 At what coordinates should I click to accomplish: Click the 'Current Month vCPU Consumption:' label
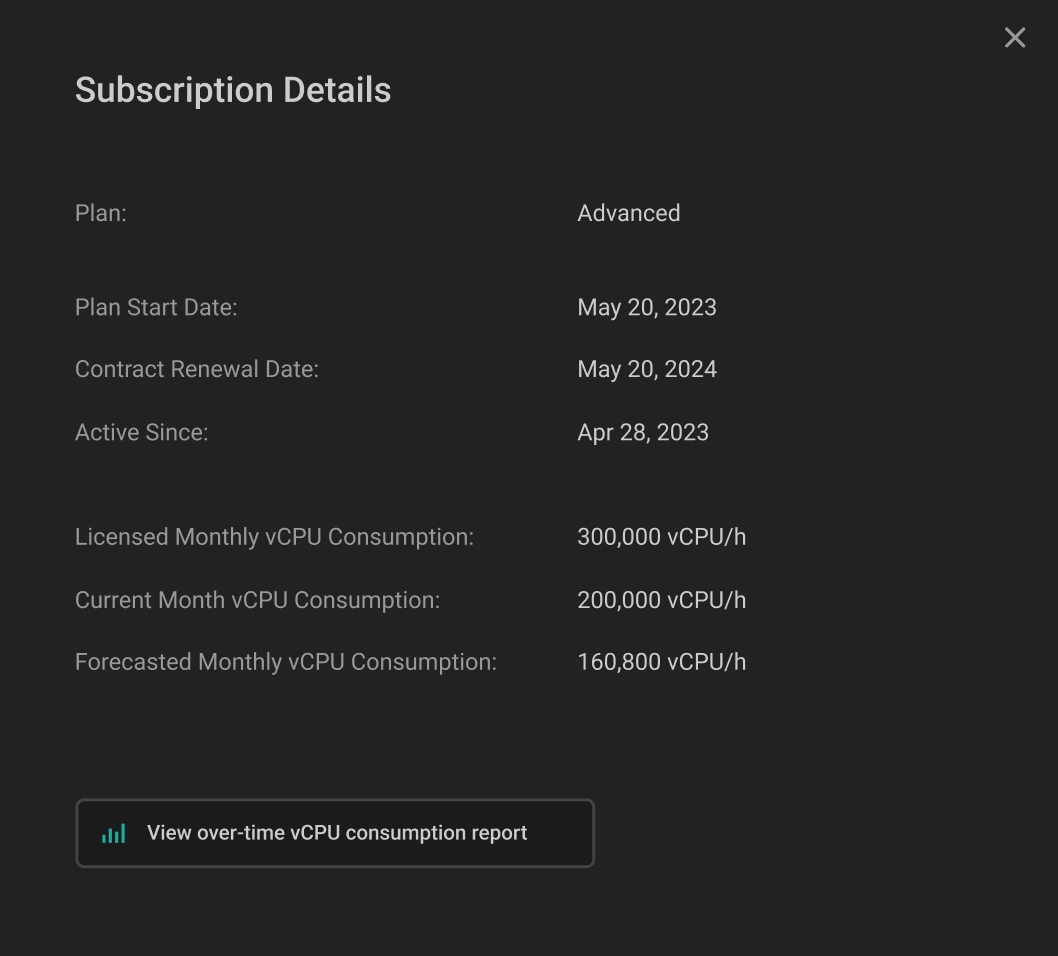tap(257, 600)
